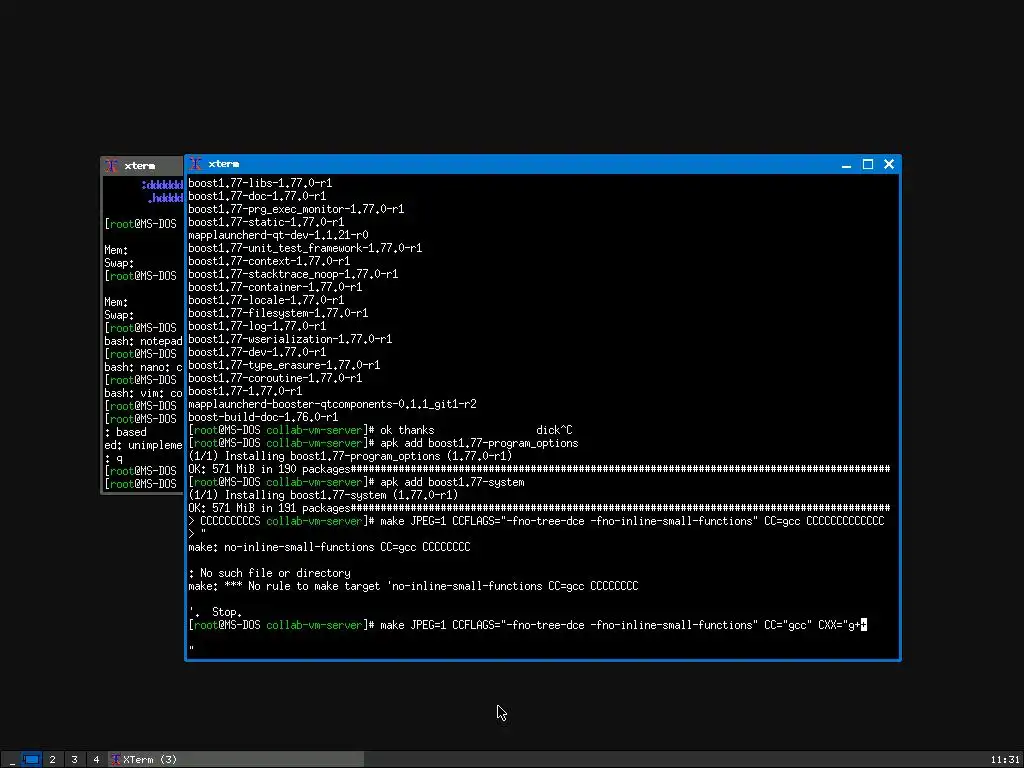Viewport: 1024px width, 768px height.
Task: Click the 'boost1.77-doc-1.77.0-r1' line
Action: click(x=257, y=197)
